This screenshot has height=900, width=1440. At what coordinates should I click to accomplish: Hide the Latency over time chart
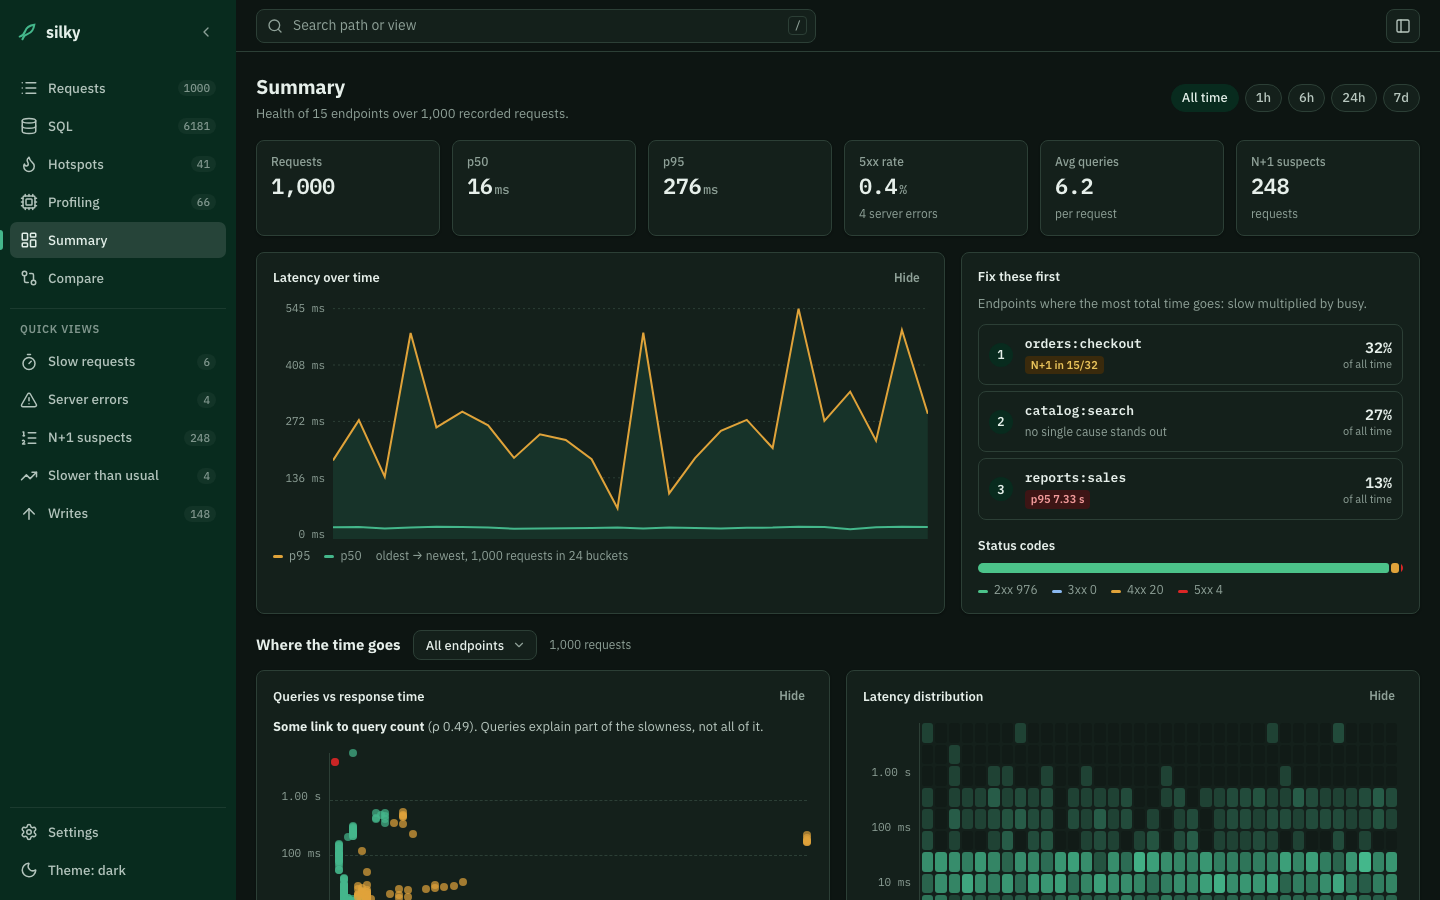(x=907, y=278)
